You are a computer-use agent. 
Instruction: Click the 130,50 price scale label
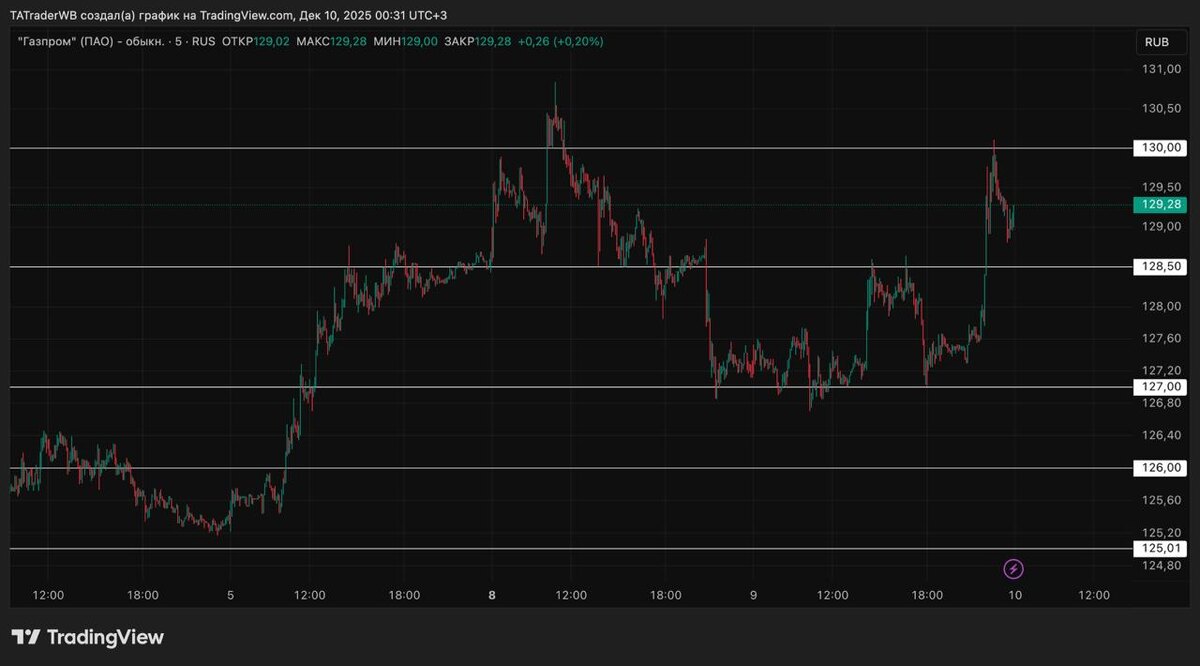(x=1163, y=109)
